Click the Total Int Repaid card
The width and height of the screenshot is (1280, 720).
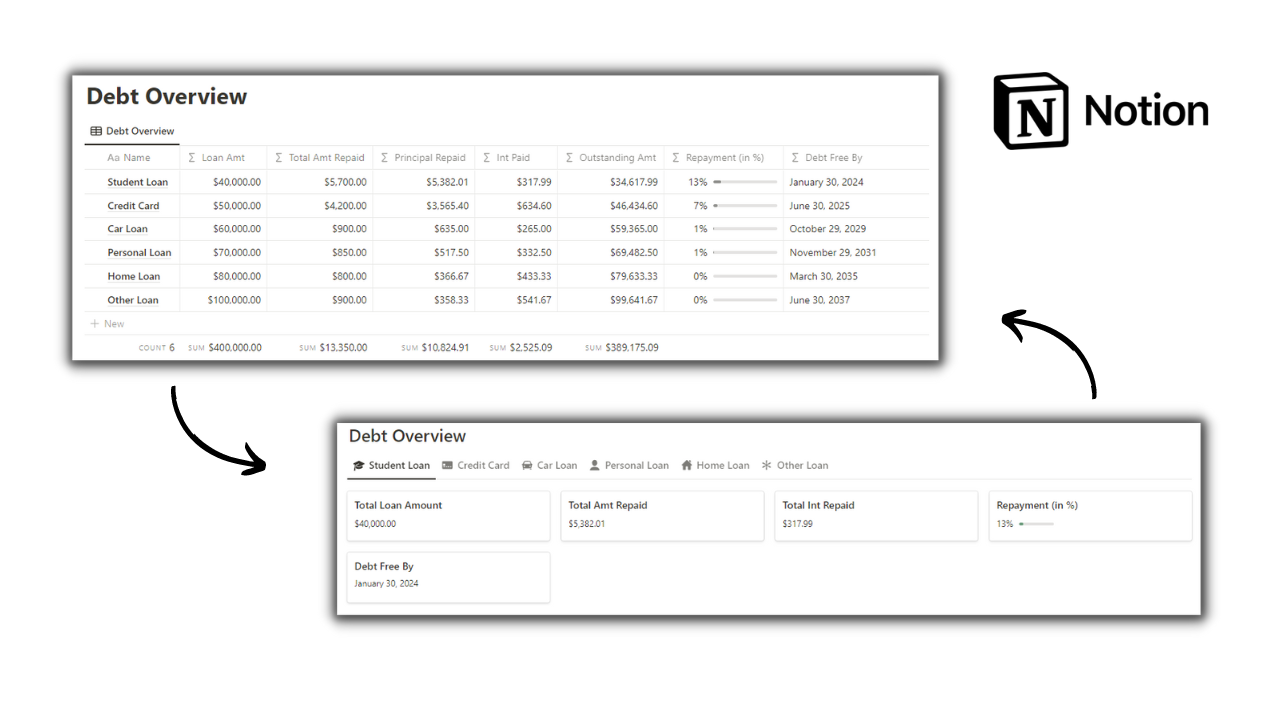point(876,516)
